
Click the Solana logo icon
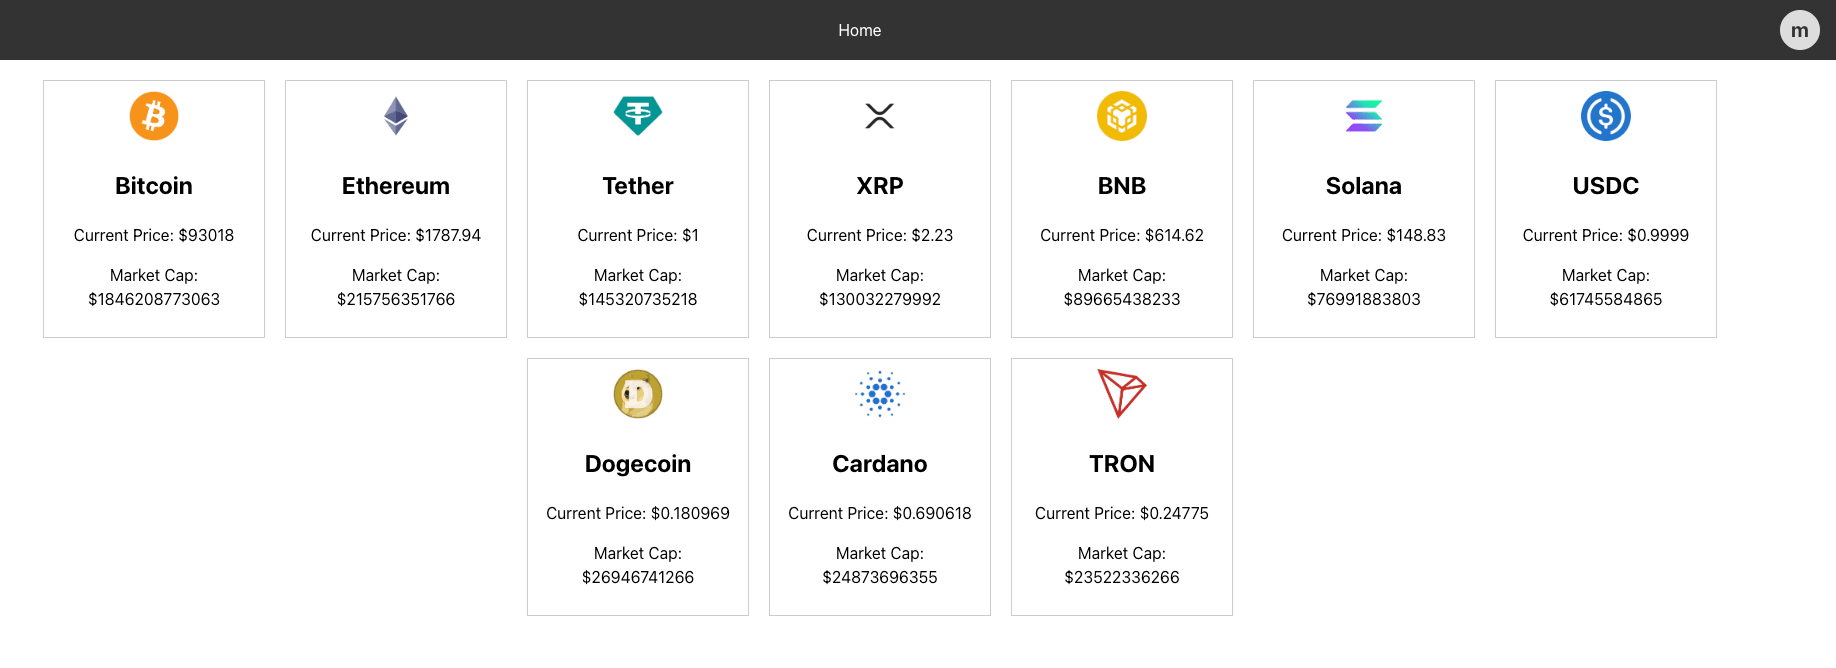point(1364,116)
